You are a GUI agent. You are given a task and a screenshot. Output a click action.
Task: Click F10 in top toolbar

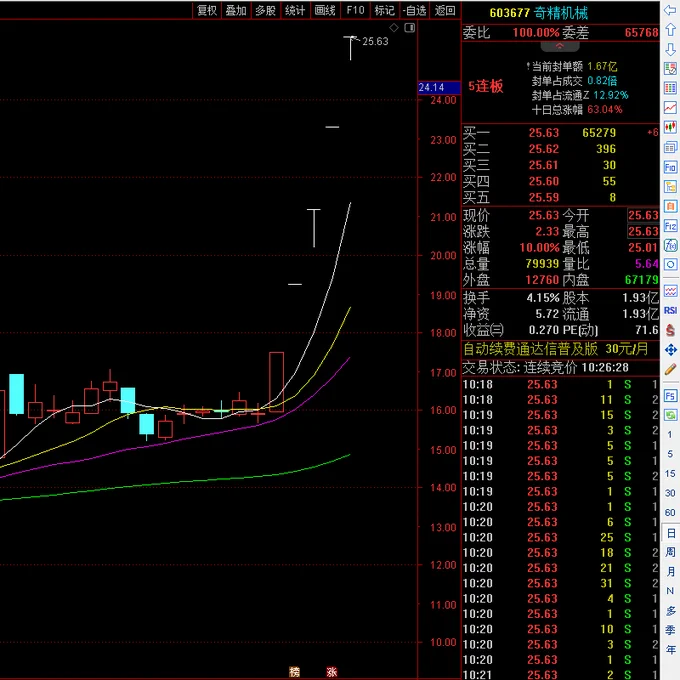[355, 10]
